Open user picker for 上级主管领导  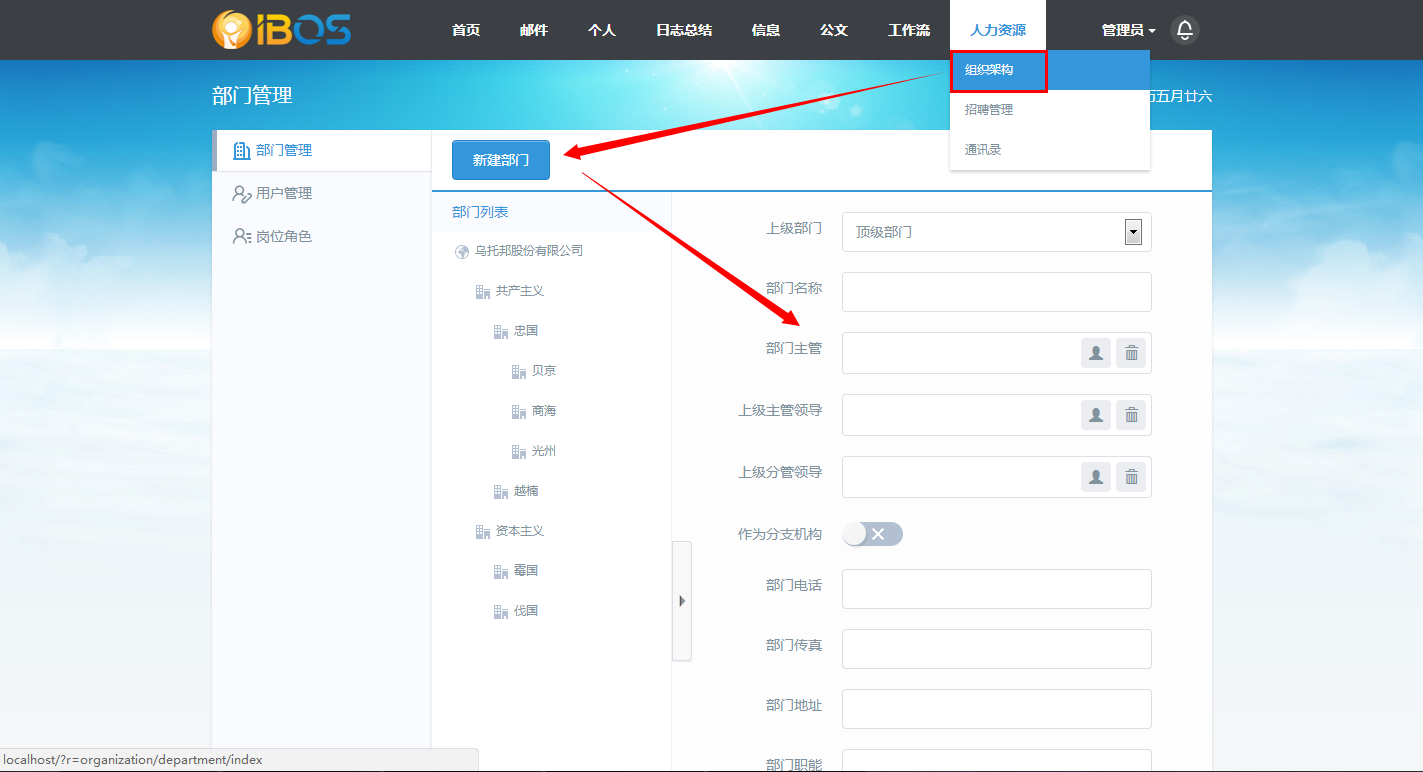(1096, 415)
